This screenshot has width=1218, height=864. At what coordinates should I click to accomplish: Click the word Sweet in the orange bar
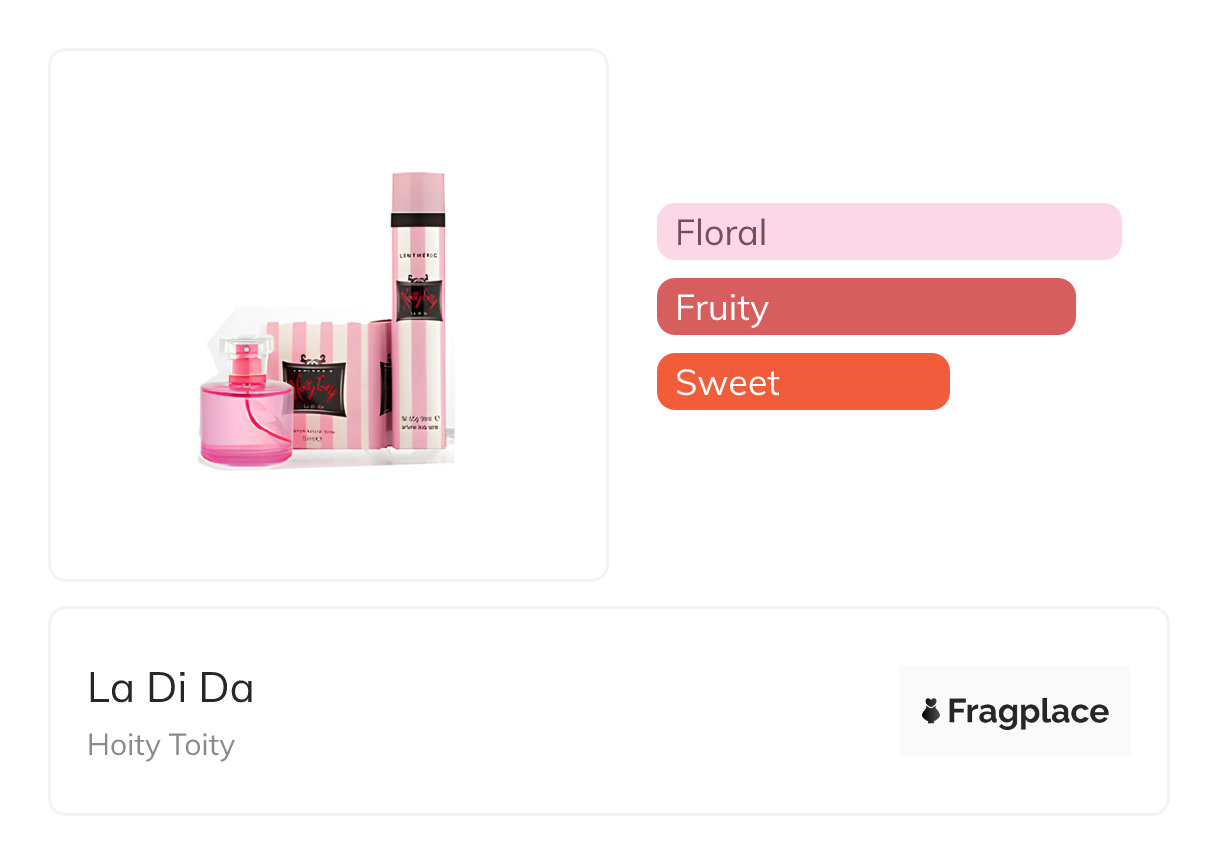[727, 382]
